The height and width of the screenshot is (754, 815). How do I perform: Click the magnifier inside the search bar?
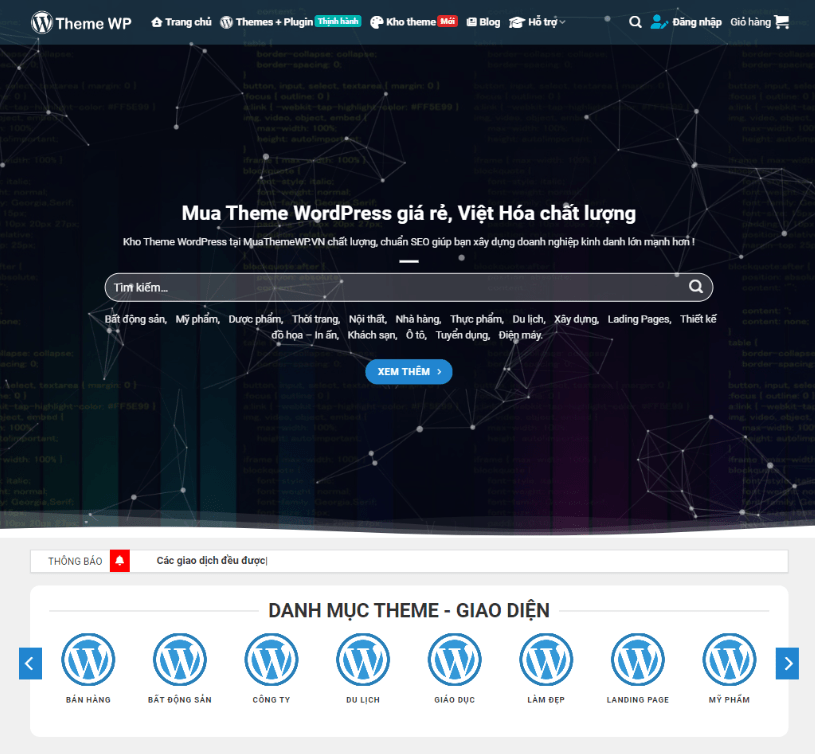696,287
